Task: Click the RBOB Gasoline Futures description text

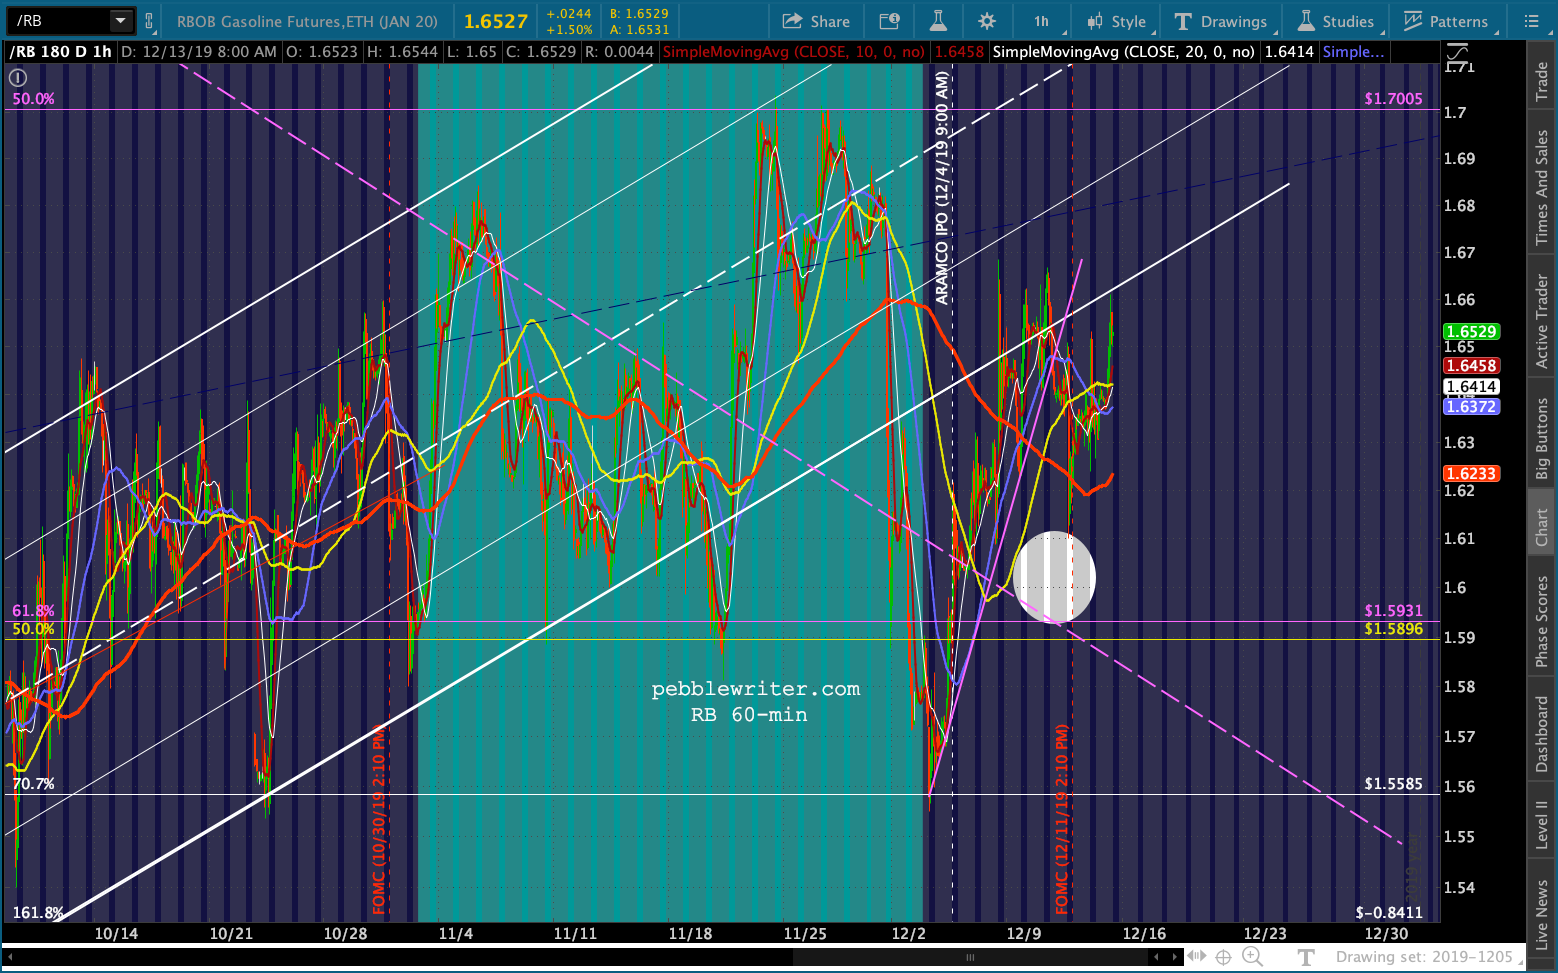Action: pyautogui.click(x=307, y=21)
